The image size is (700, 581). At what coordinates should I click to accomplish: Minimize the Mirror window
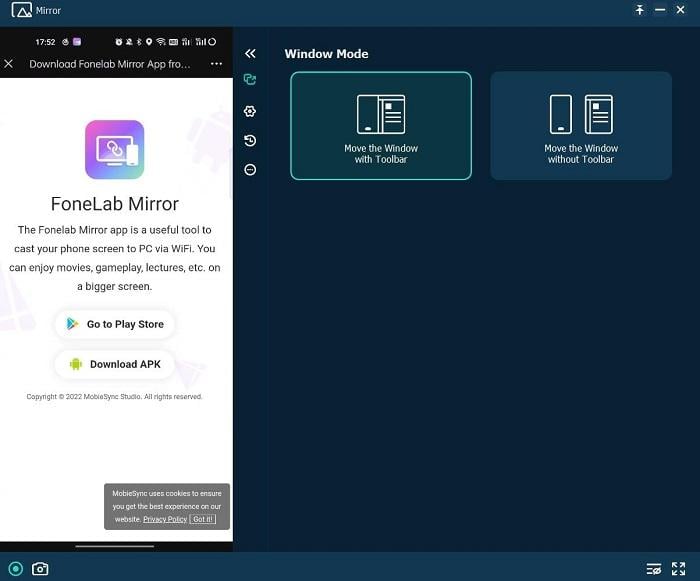click(660, 10)
